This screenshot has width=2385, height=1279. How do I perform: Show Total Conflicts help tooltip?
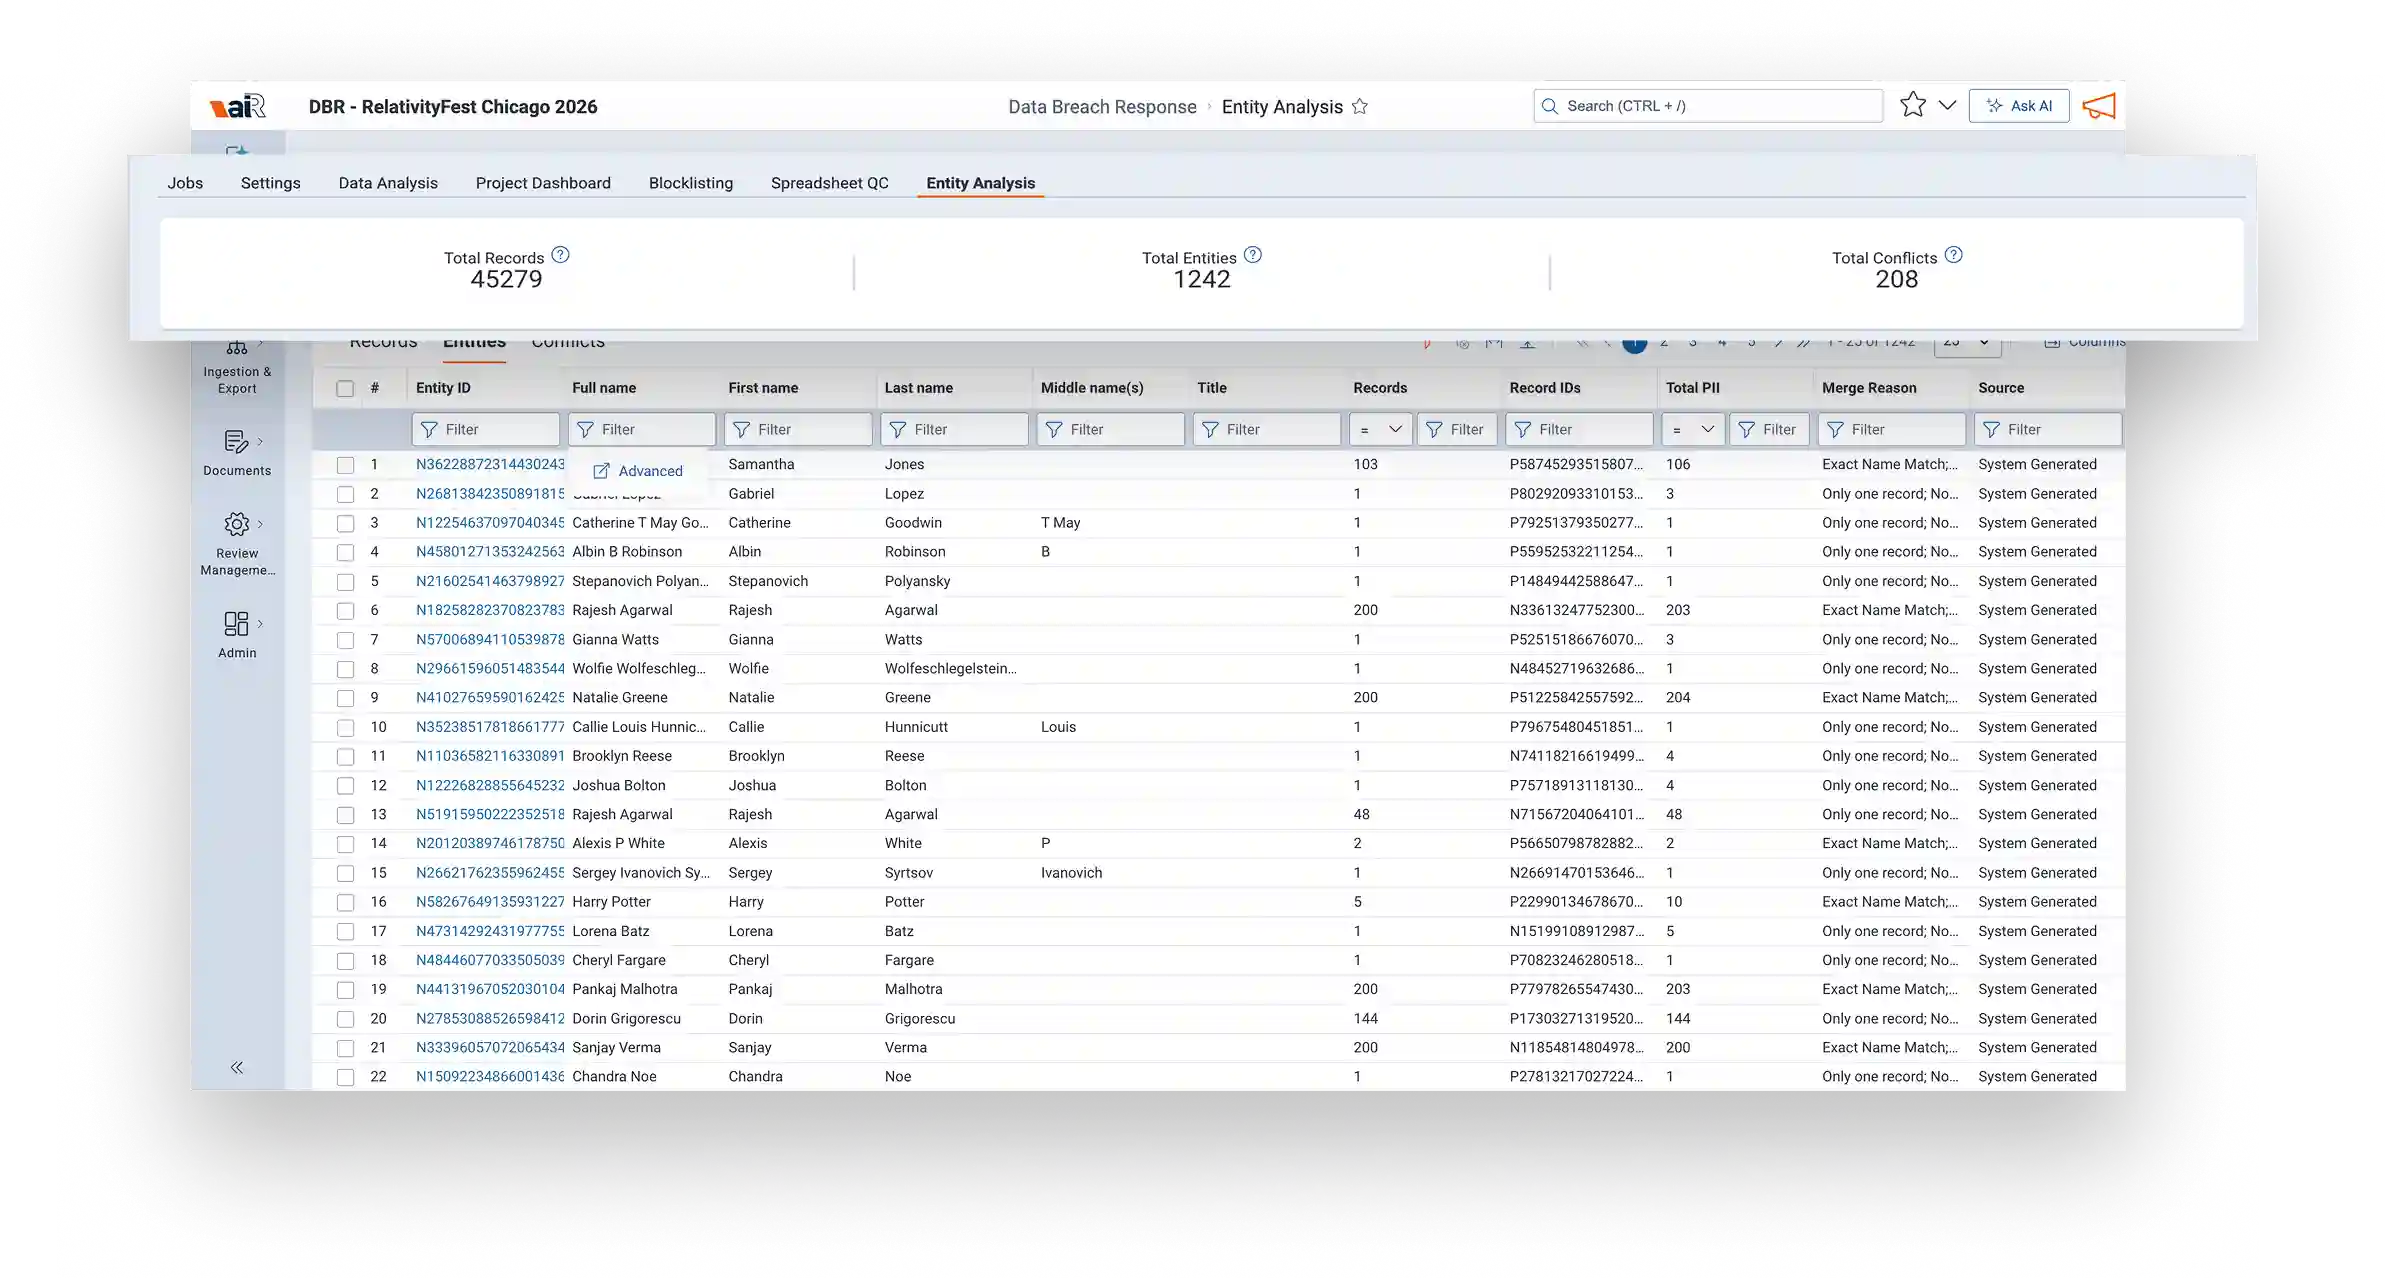(1954, 255)
